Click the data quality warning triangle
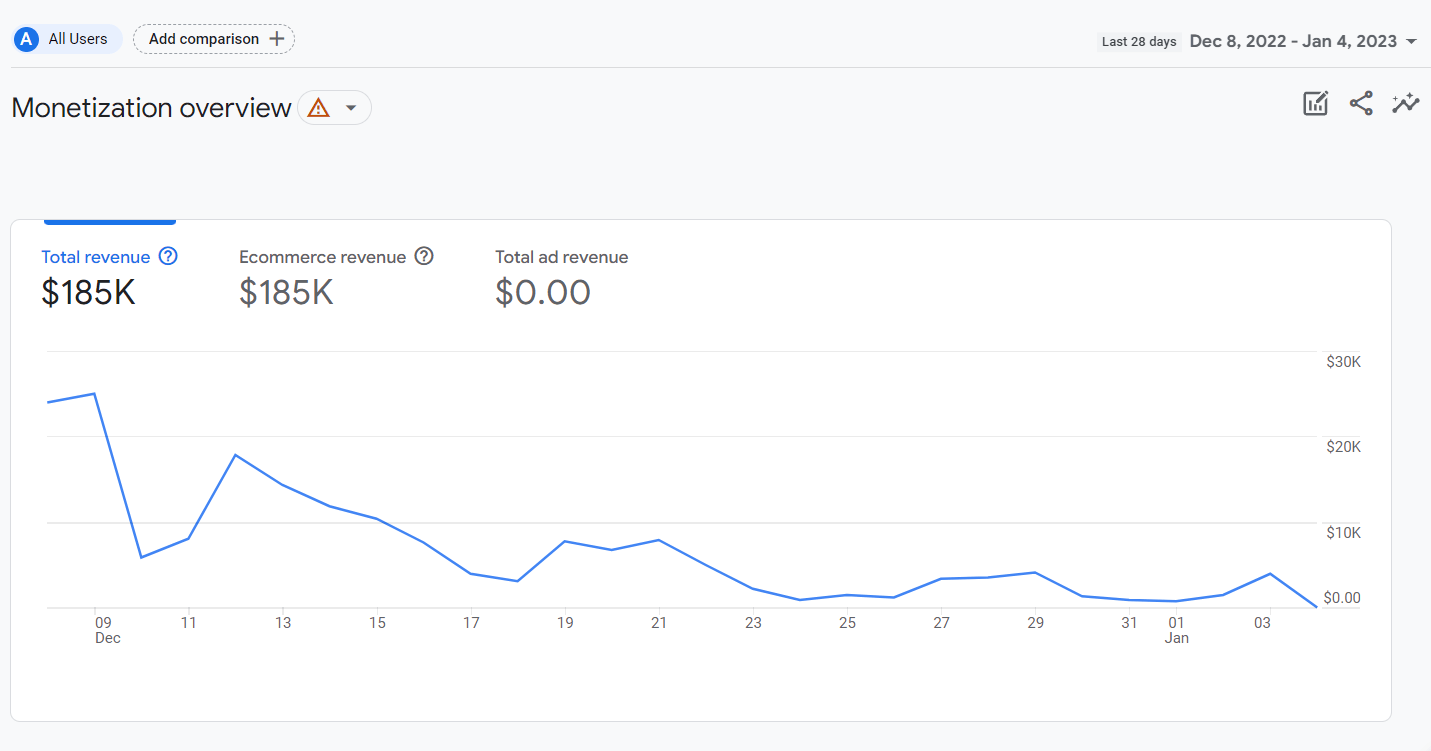 click(318, 107)
